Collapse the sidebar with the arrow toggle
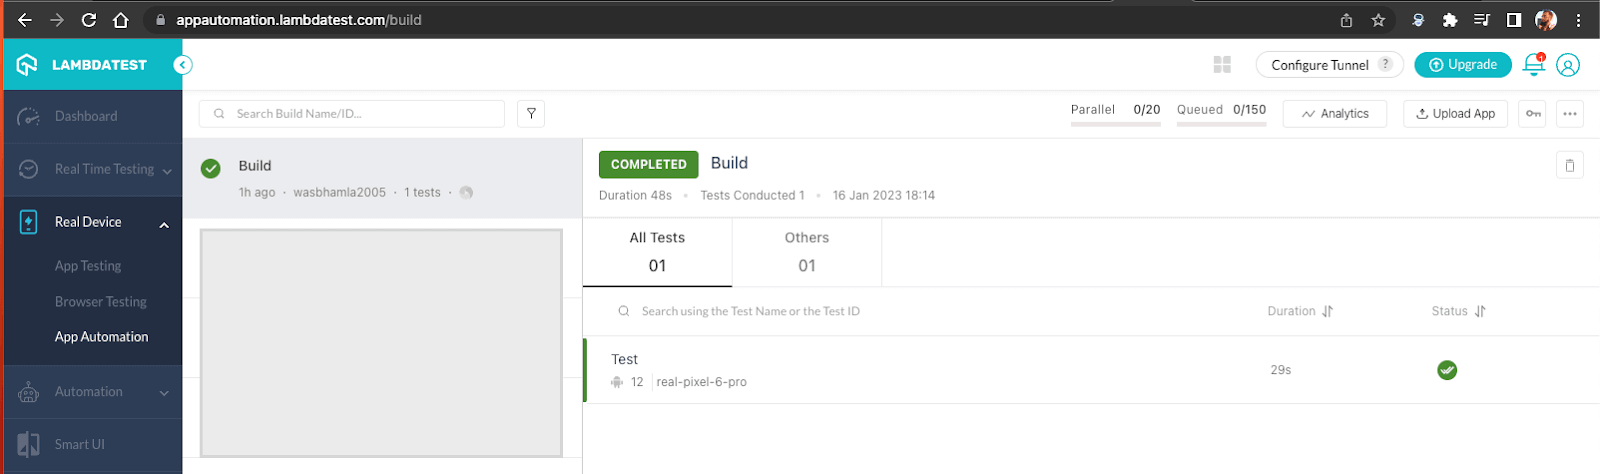Screen dimensions: 1600x474 pyautogui.click(x=182, y=65)
